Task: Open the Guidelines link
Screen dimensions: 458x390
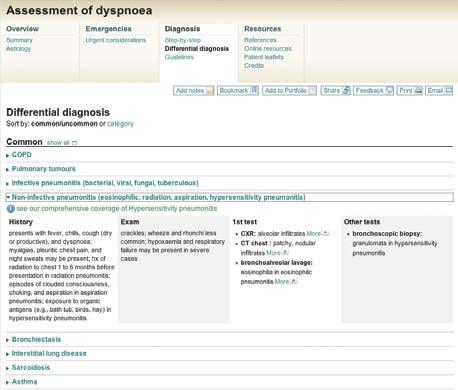Action: tap(179, 57)
